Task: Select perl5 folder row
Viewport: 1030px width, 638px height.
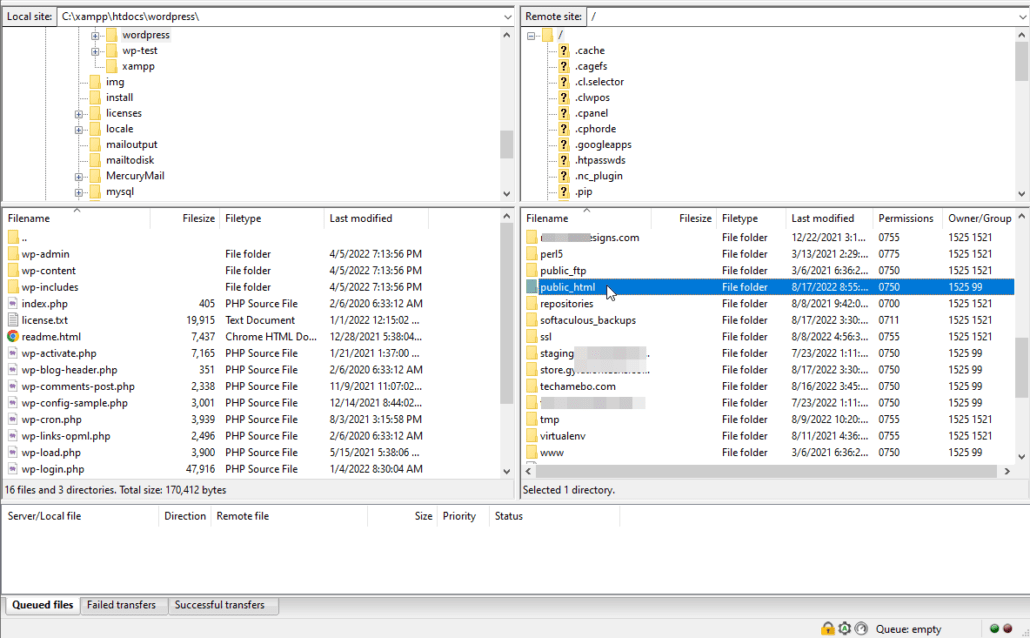Action: (769, 254)
